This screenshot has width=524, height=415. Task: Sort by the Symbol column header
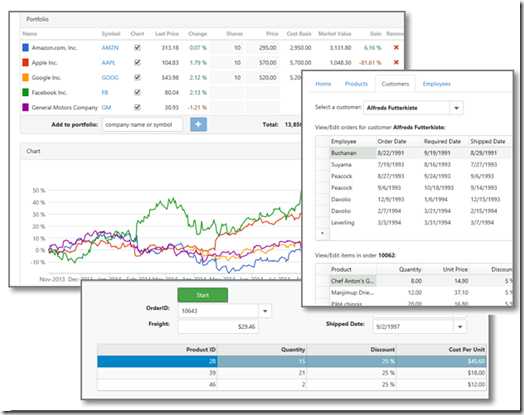111,34
